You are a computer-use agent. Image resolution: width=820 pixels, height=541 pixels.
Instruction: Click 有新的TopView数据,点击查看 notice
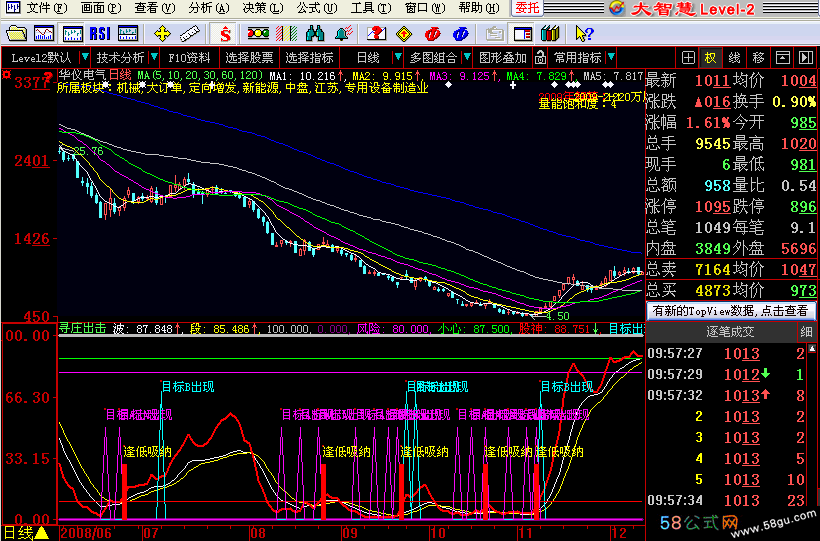tap(731, 311)
